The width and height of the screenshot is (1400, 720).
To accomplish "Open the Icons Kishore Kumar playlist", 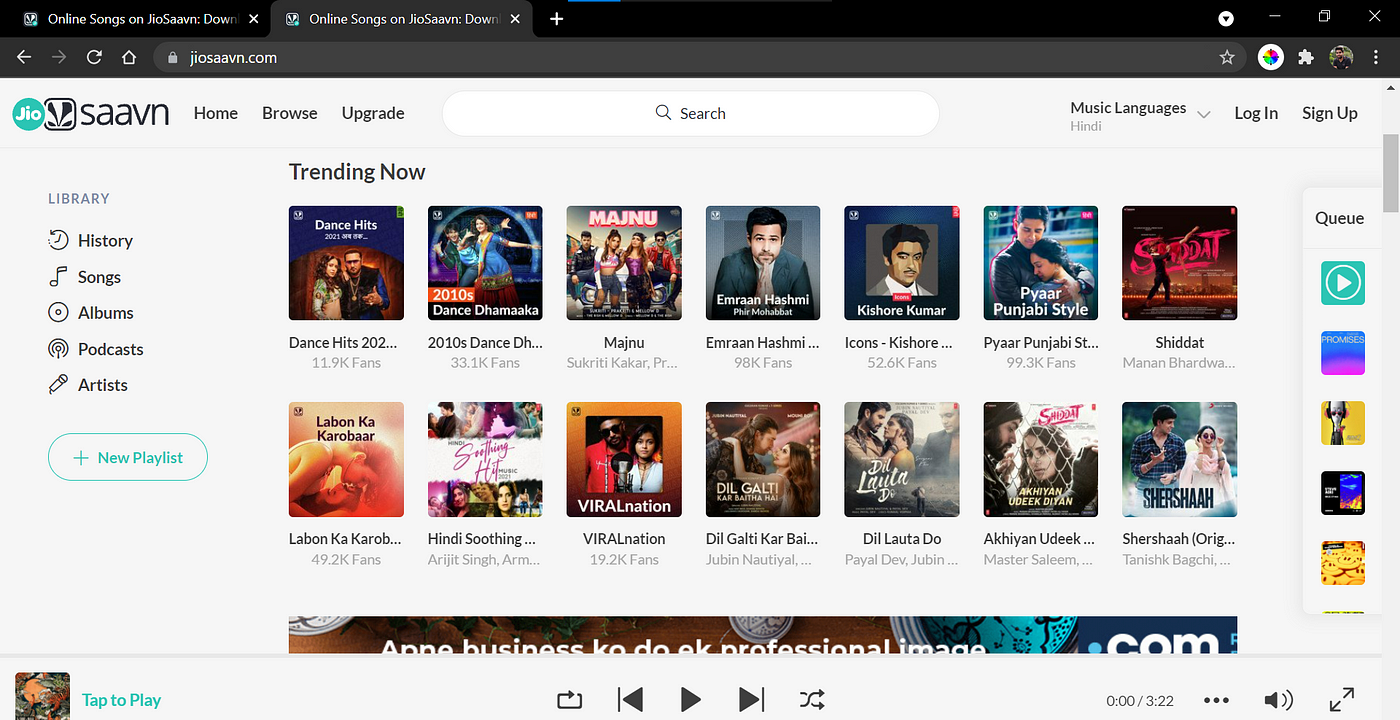I will coord(902,263).
